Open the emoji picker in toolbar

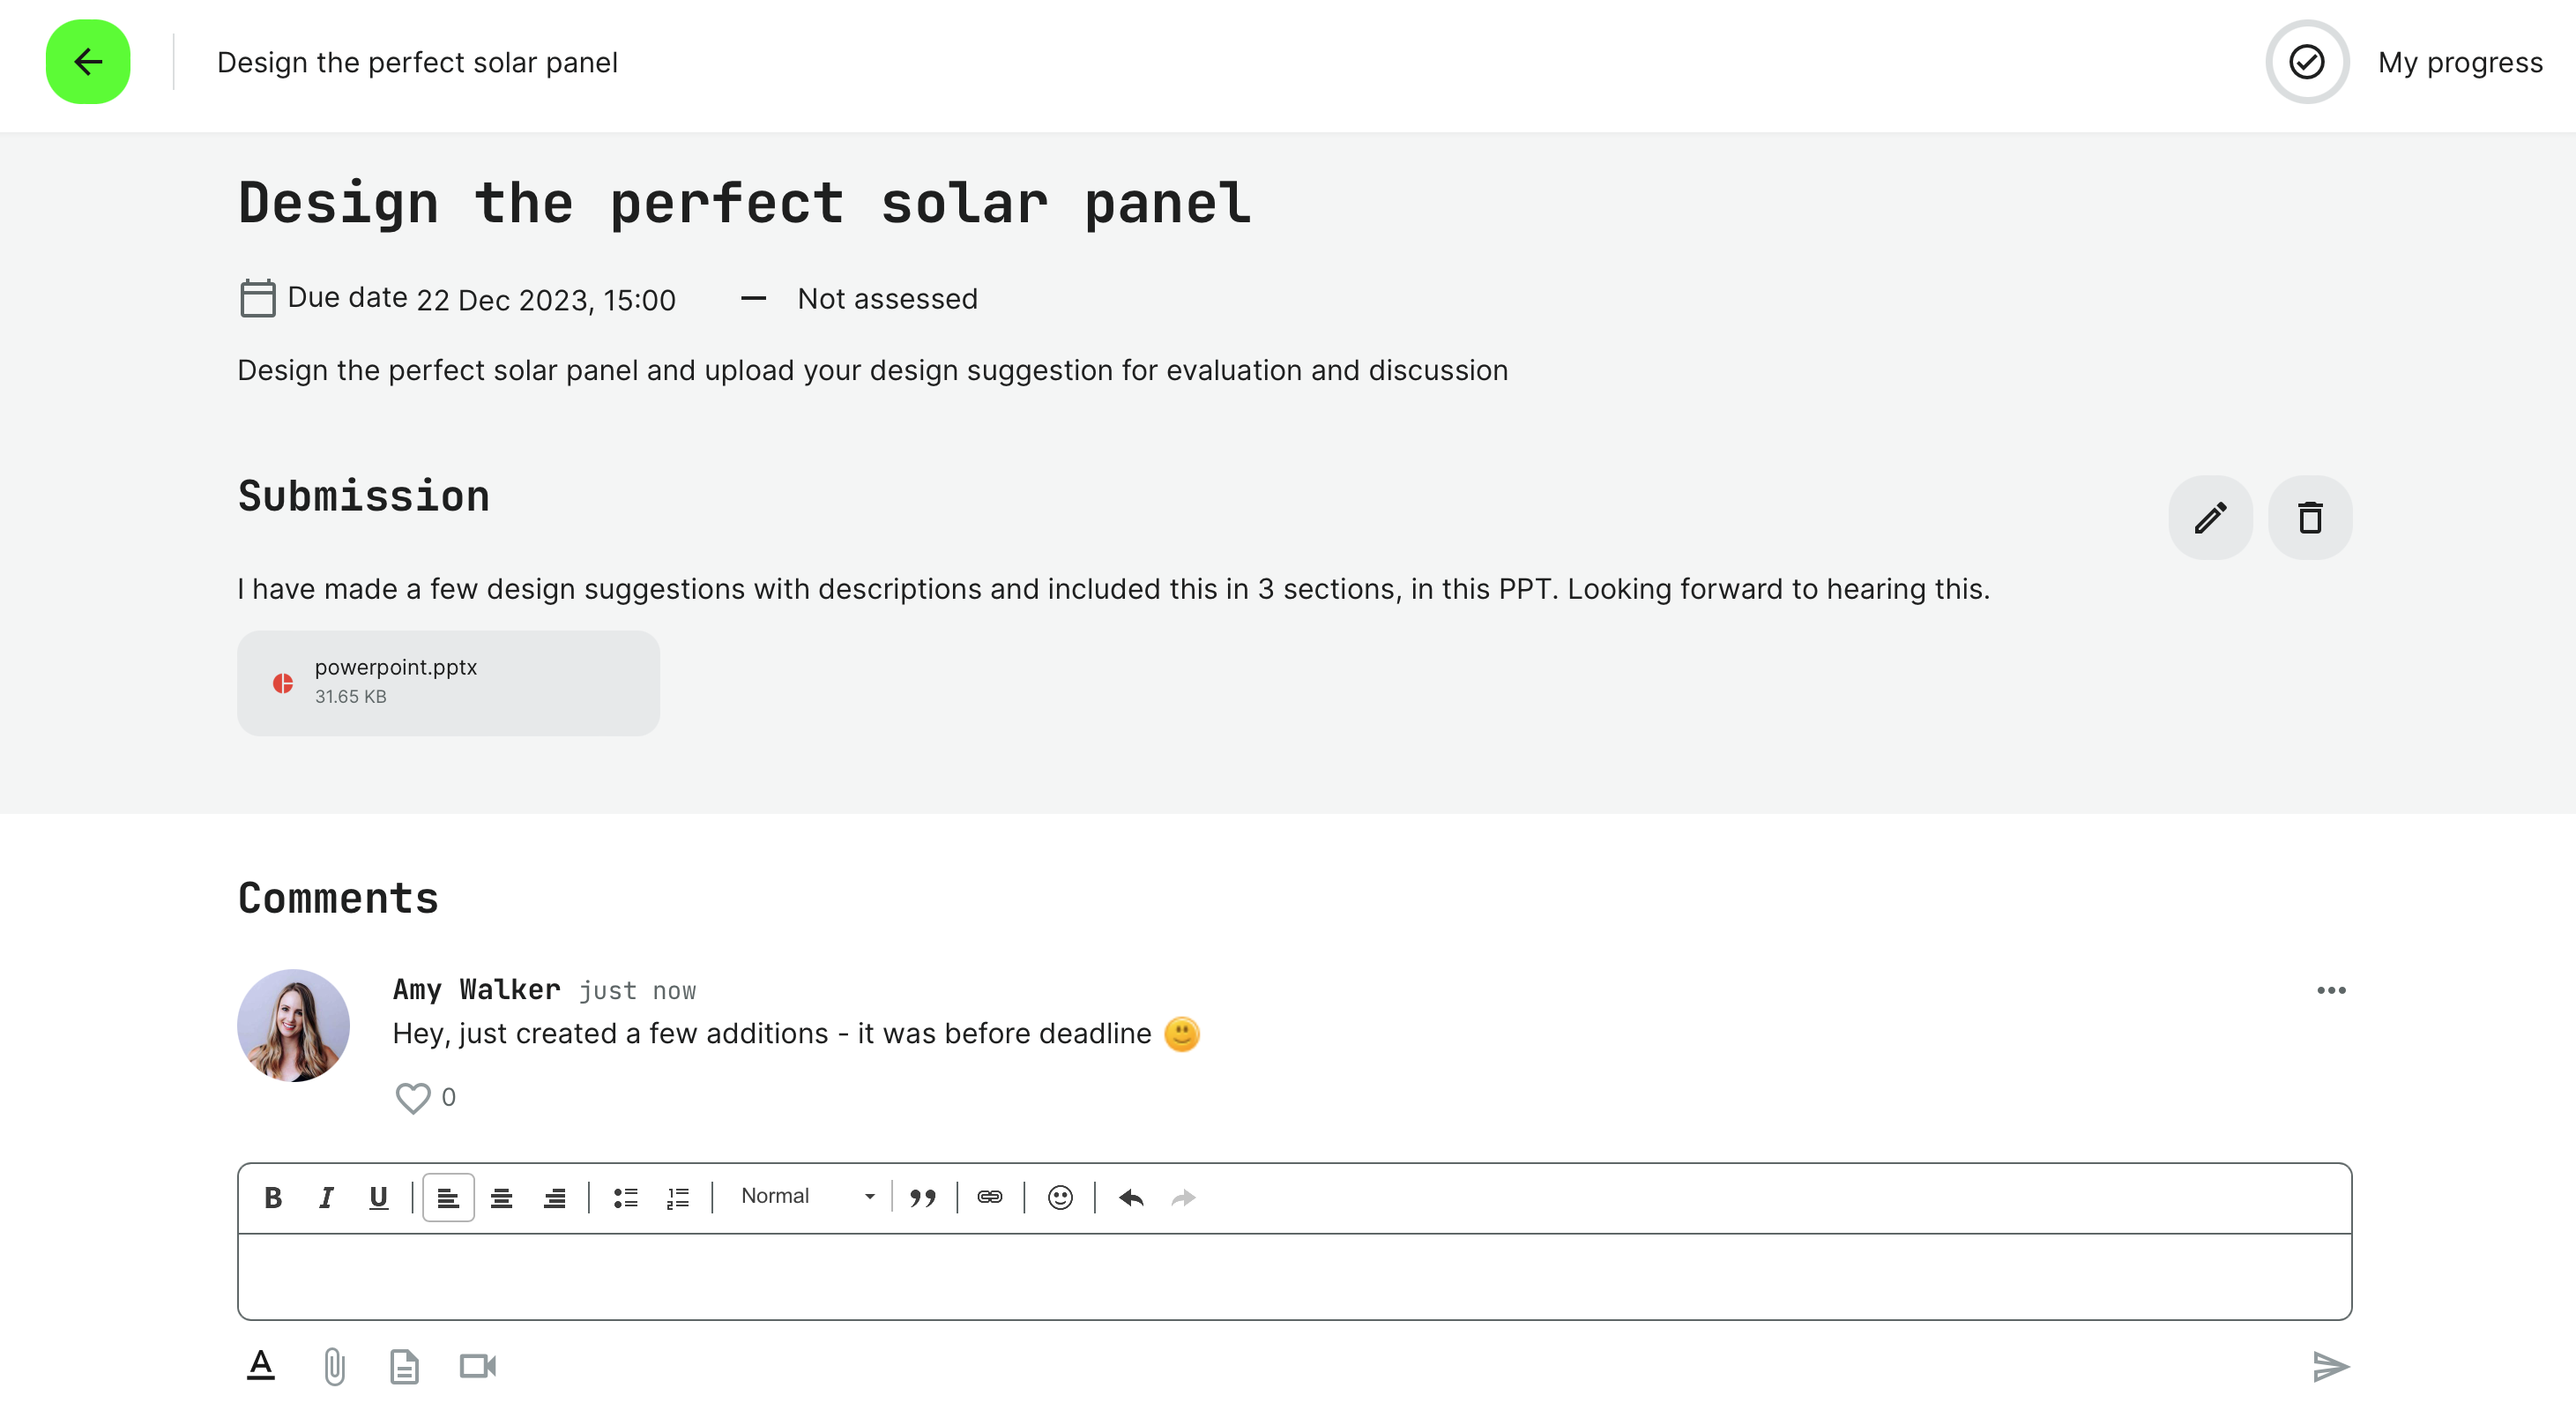(1060, 1198)
